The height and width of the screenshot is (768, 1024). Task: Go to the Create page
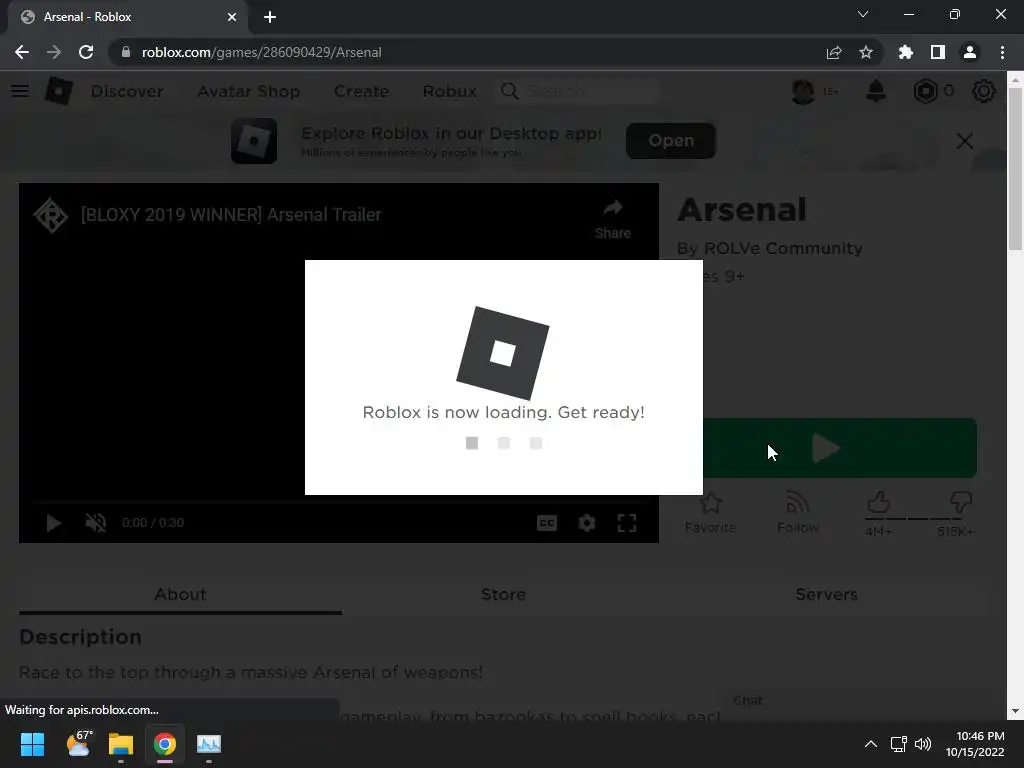[x=361, y=91]
